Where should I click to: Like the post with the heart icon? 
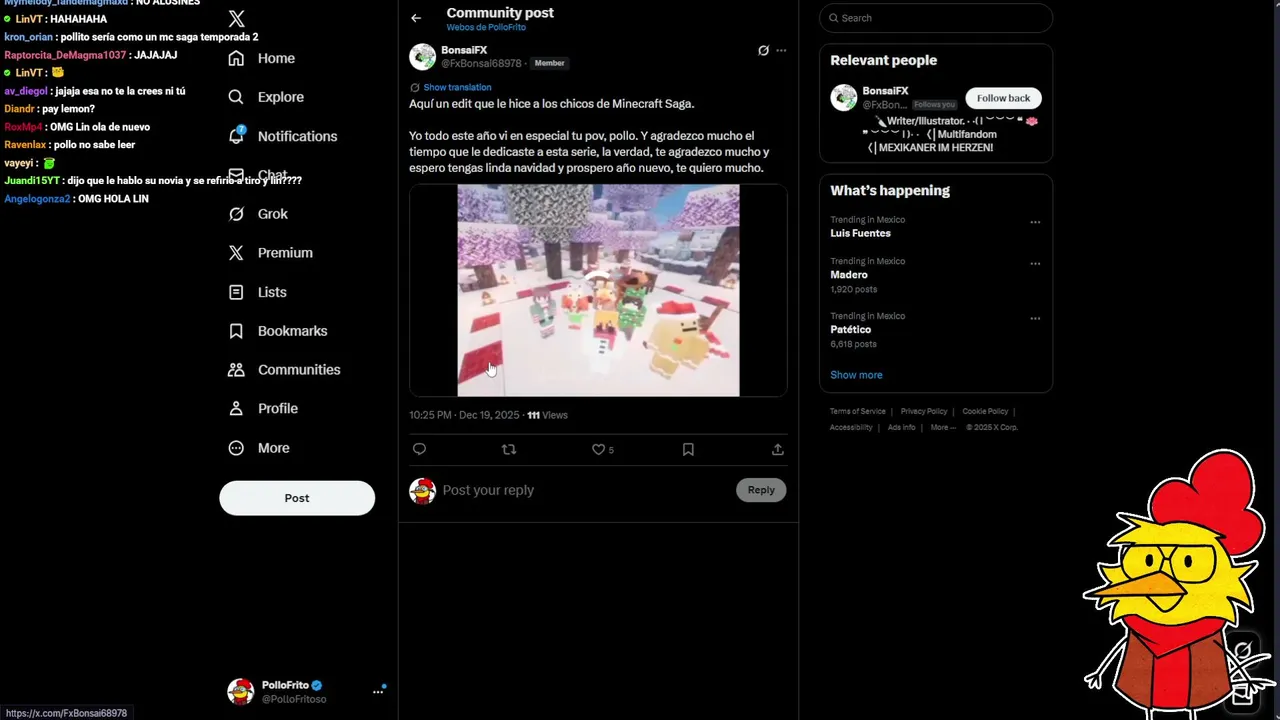click(598, 450)
